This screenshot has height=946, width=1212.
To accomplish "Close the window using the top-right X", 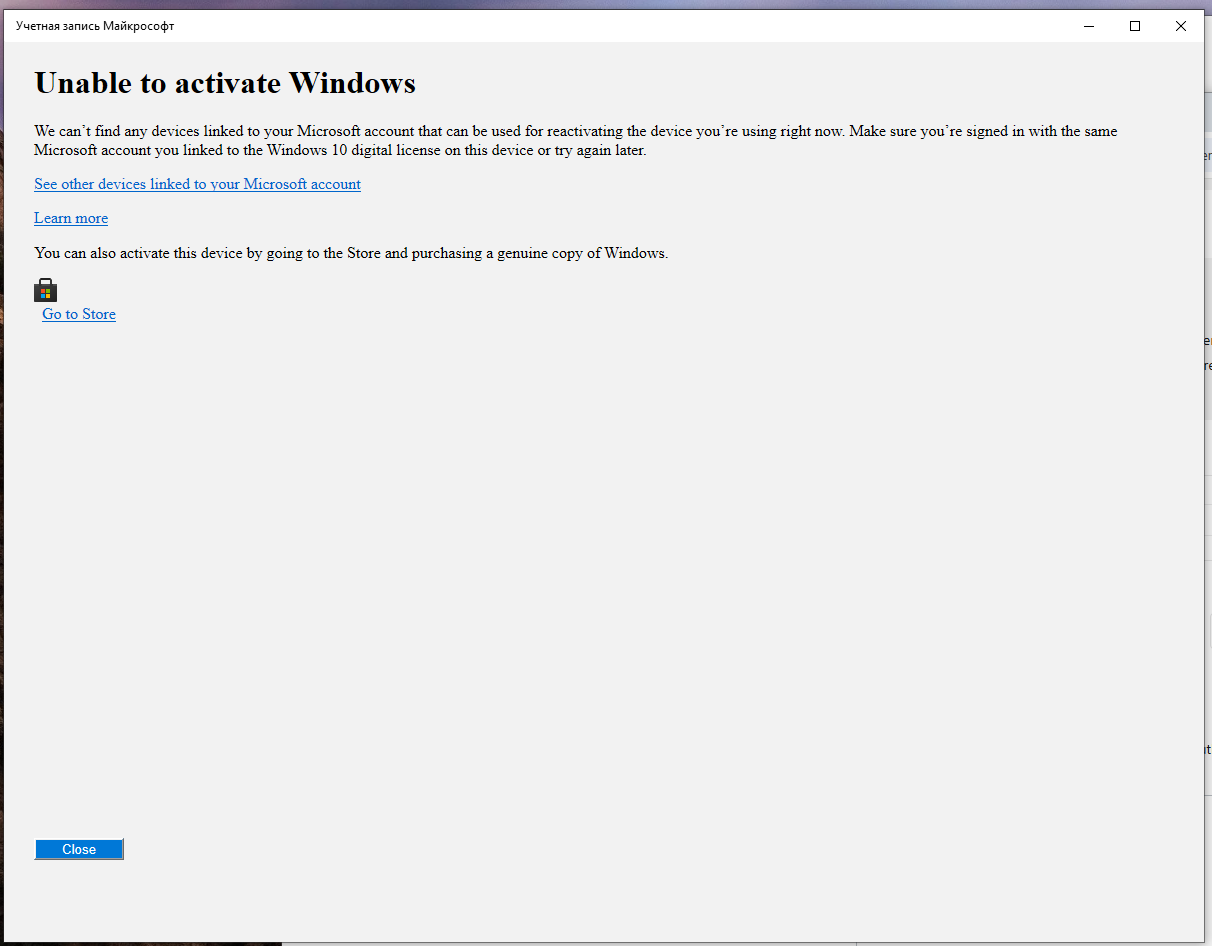I will point(1181,26).
